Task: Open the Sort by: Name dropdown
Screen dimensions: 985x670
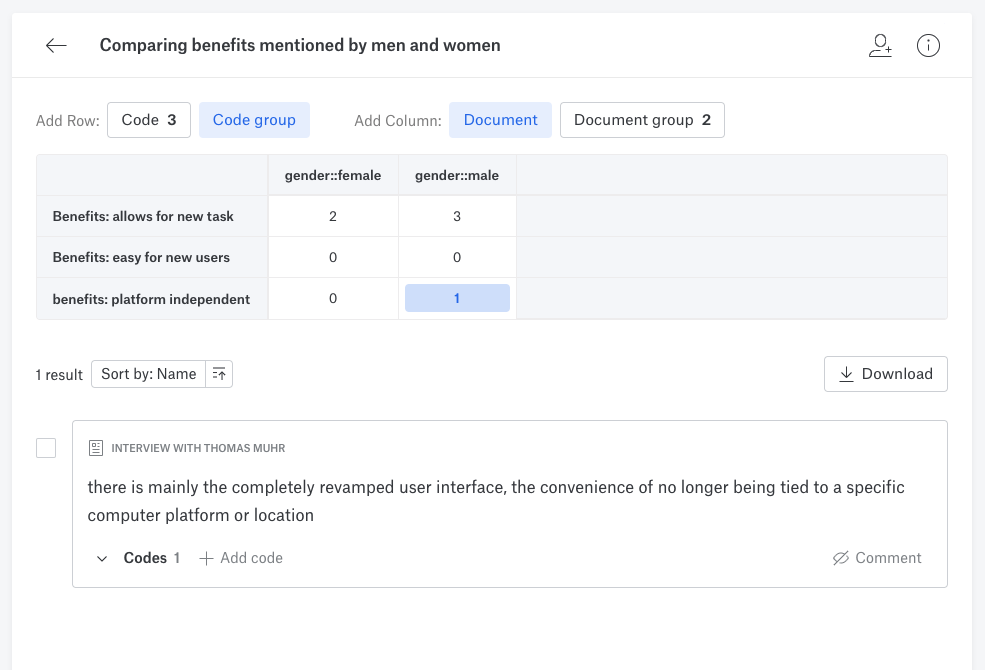Action: click(x=148, y=374)
